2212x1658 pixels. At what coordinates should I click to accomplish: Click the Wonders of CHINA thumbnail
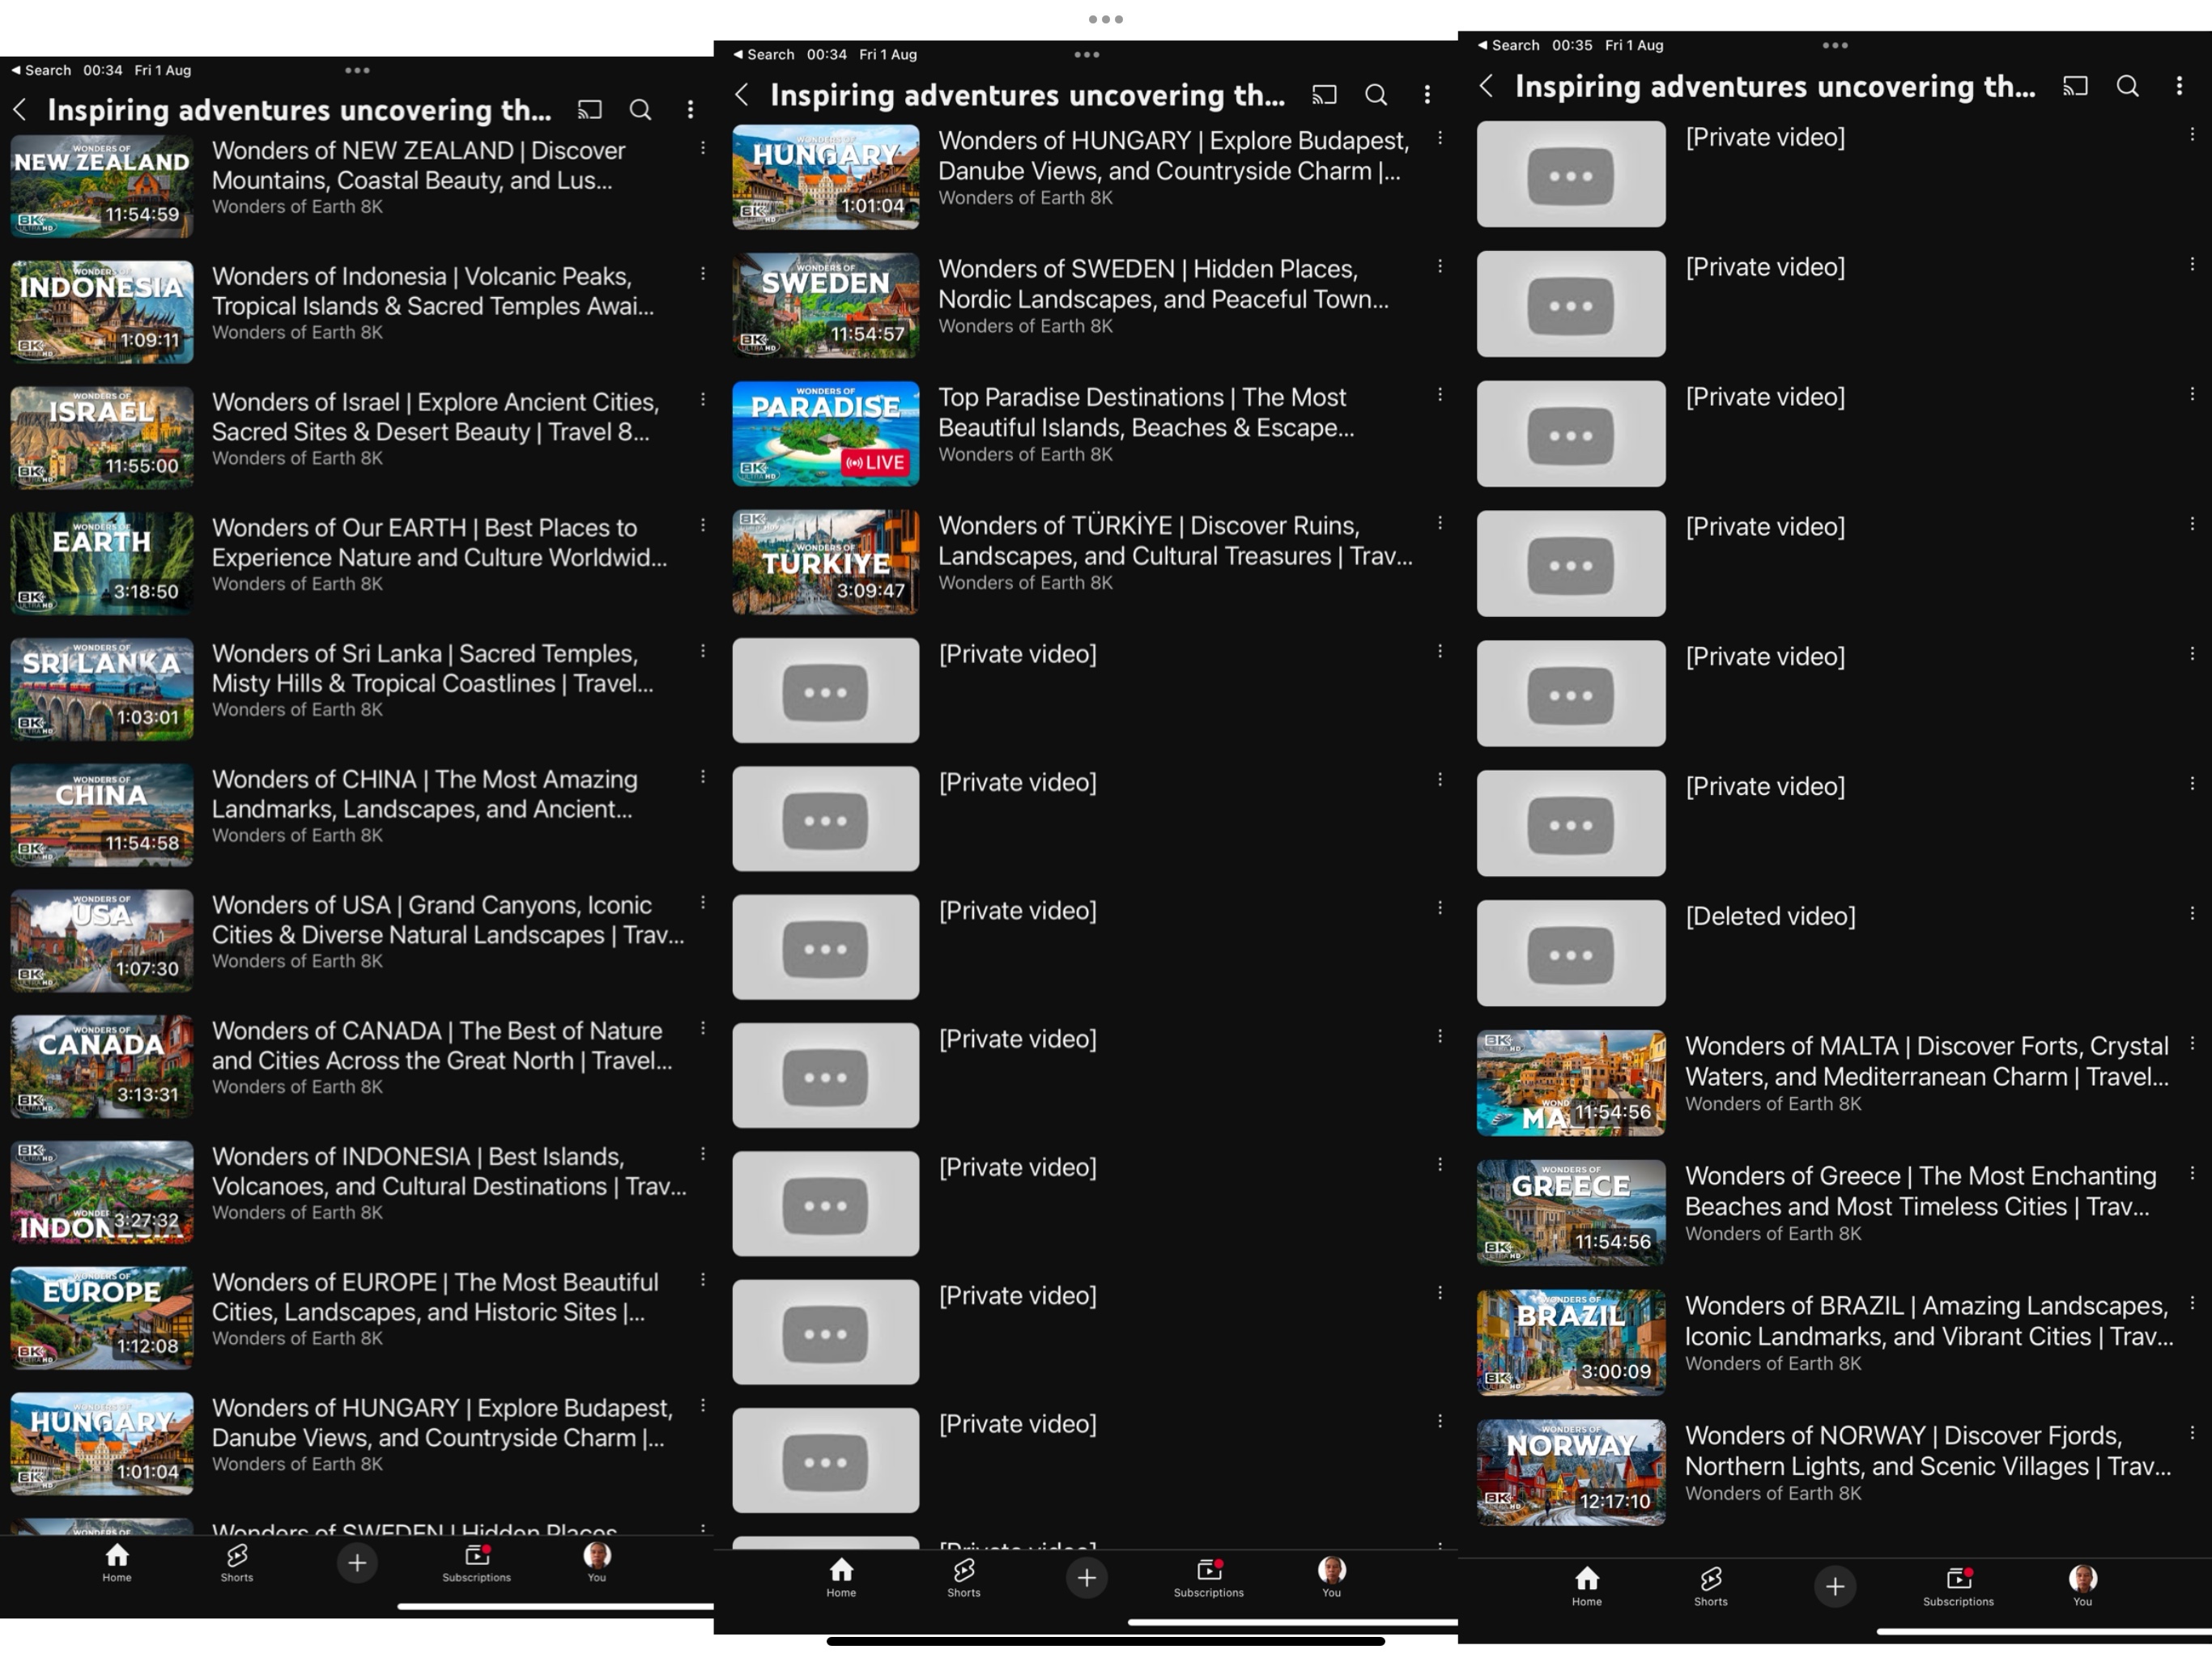[x=102, y=815]
